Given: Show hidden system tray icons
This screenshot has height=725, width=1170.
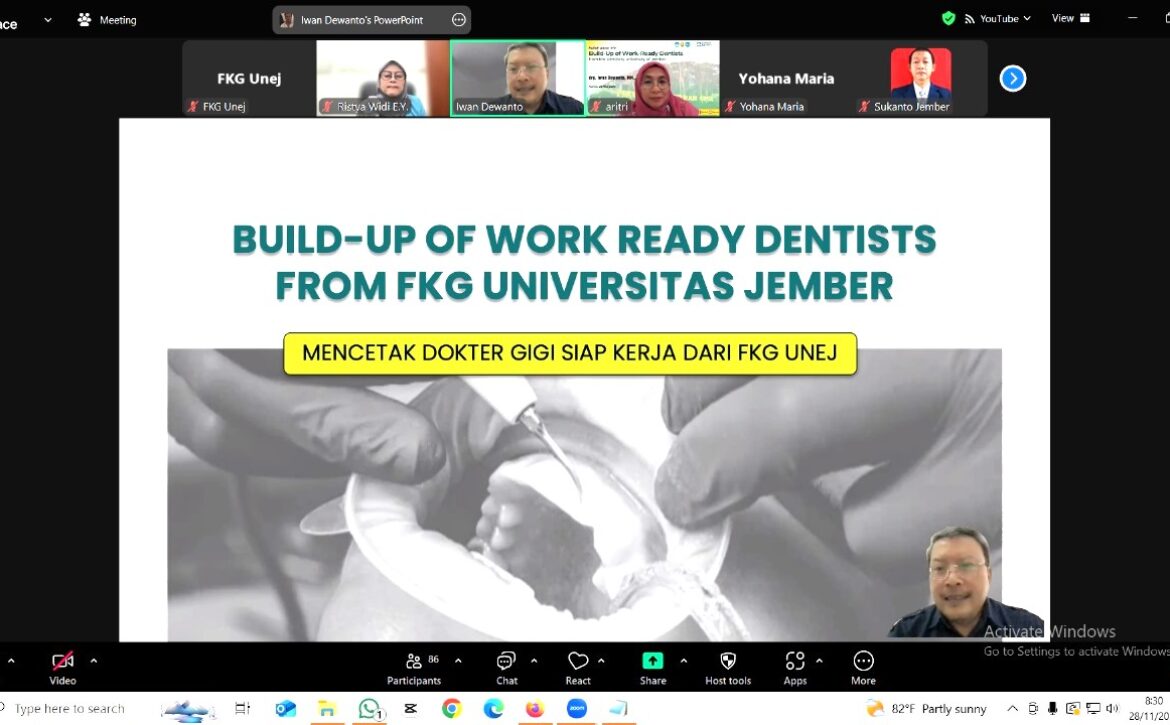Looking at the screenshot, I should pyautogui.click(x=1013, y=709).
